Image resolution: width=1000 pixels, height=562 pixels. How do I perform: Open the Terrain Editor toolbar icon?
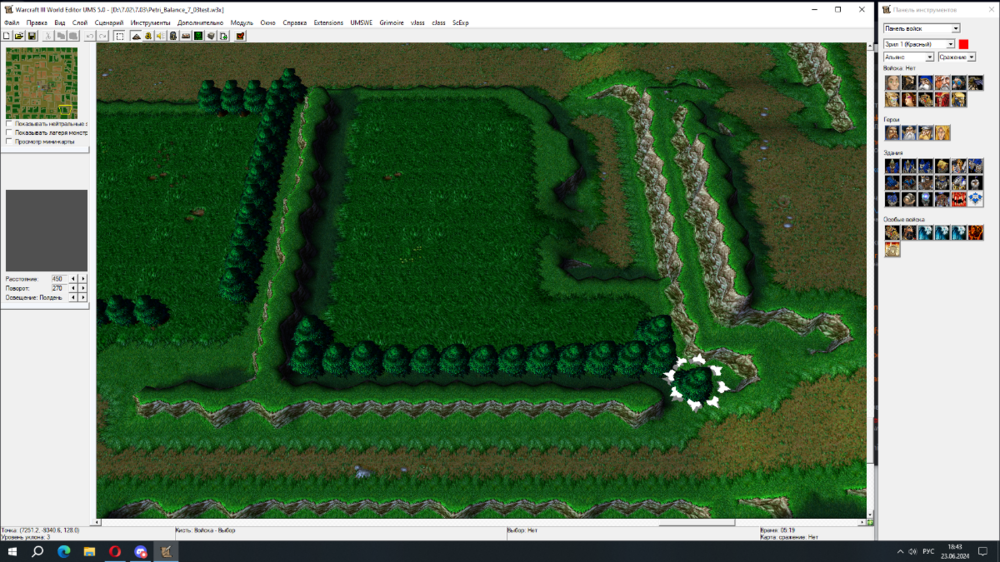click(136, 36)
